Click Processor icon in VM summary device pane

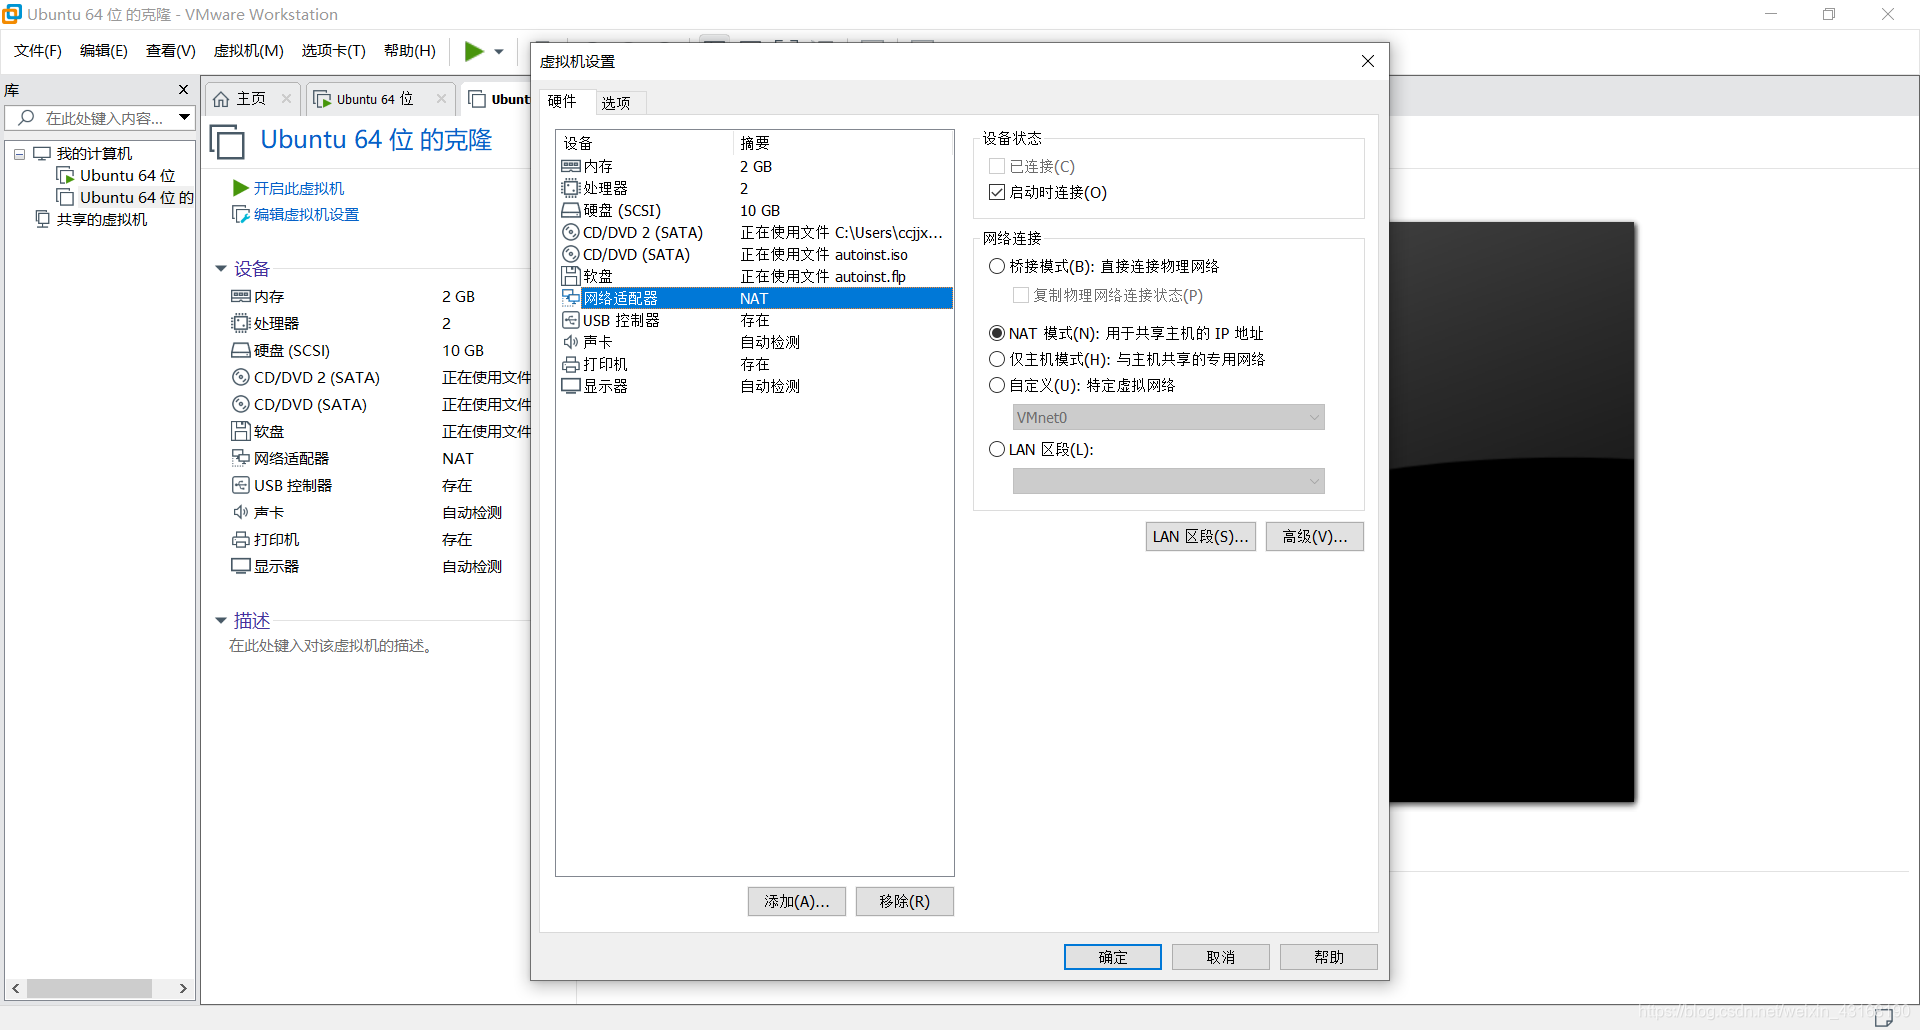(x=240, y=323)
